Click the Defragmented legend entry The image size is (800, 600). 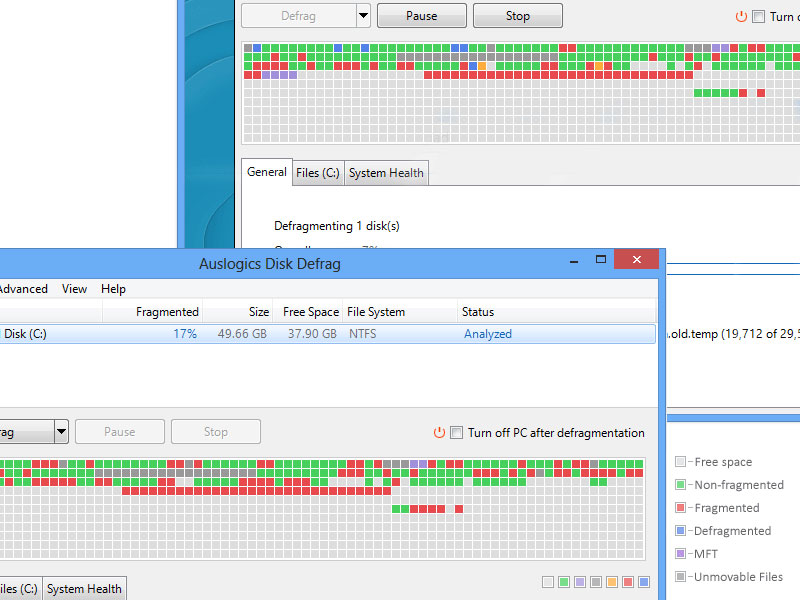(x=723, y=531)
